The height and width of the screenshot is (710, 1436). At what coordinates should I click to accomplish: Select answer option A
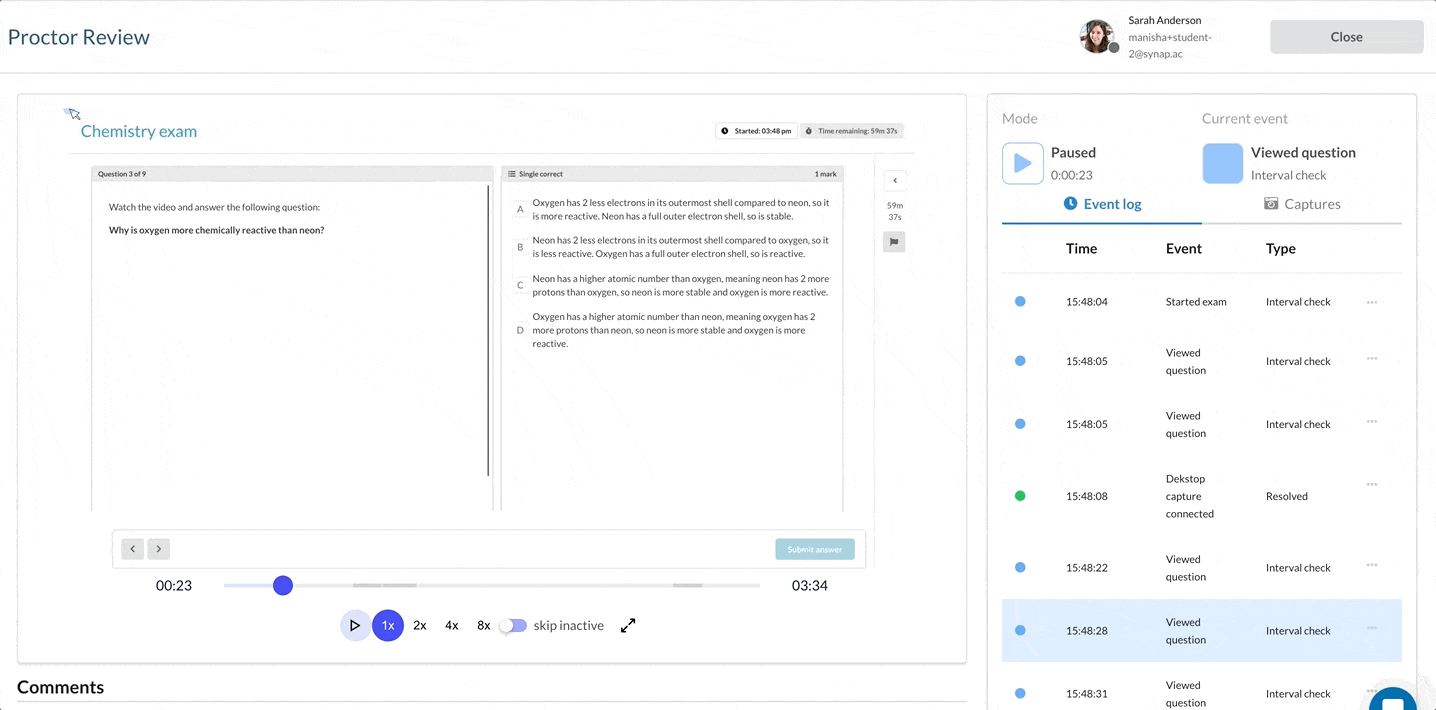coord(520,209)
